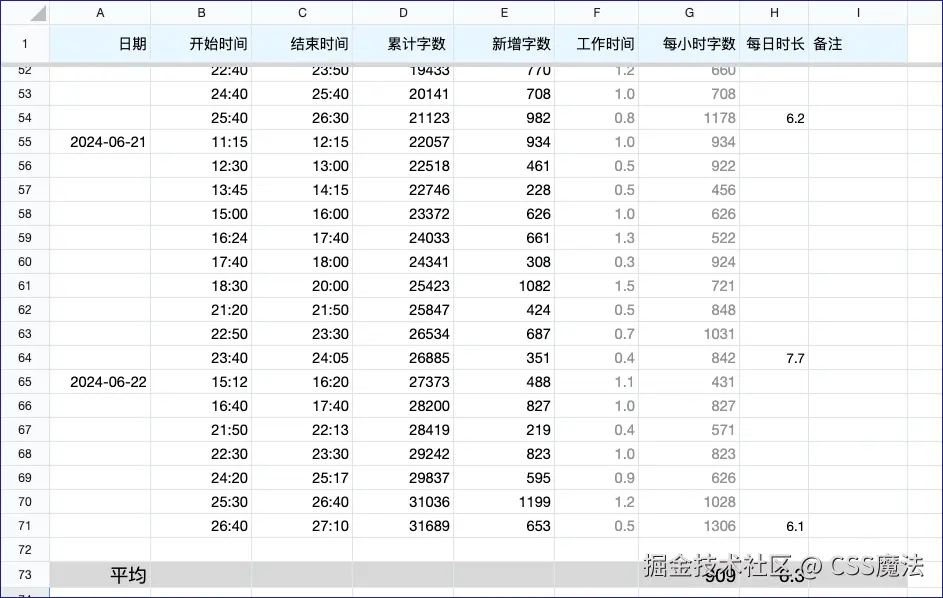Screen dimensions: 943x598
Task: Click the 累计字数 header cell
Action: pos(403,44)
